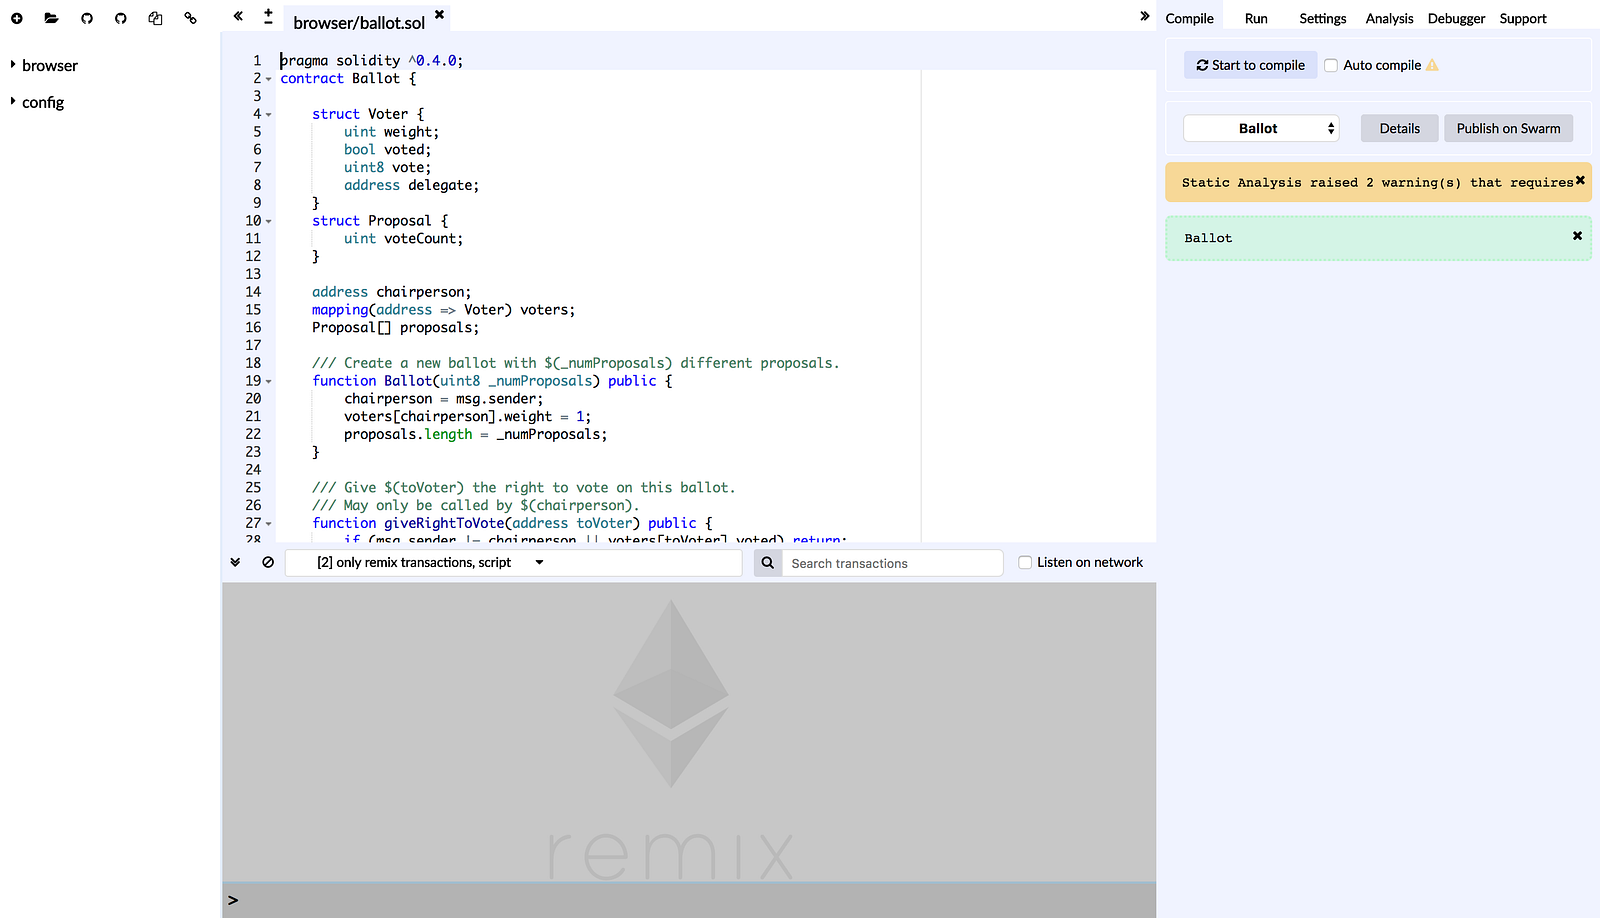This screenshot has height=918, width=1600.
Task: Click the GitHub icon beside the open-folder icon
Action: point(87,18)
